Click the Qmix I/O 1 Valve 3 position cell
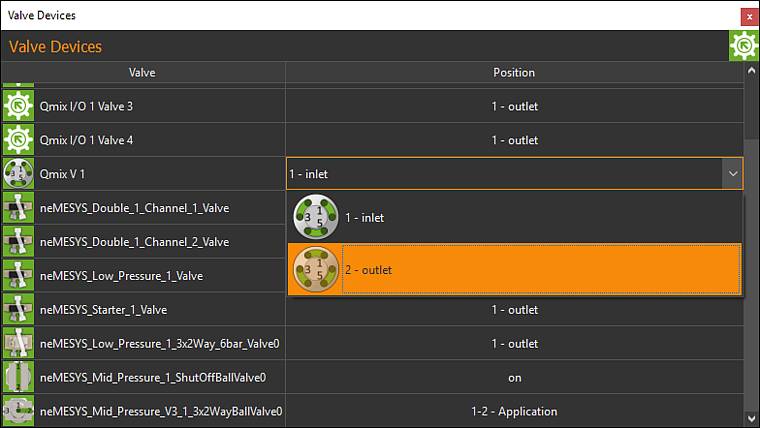 tap(514, 106)
